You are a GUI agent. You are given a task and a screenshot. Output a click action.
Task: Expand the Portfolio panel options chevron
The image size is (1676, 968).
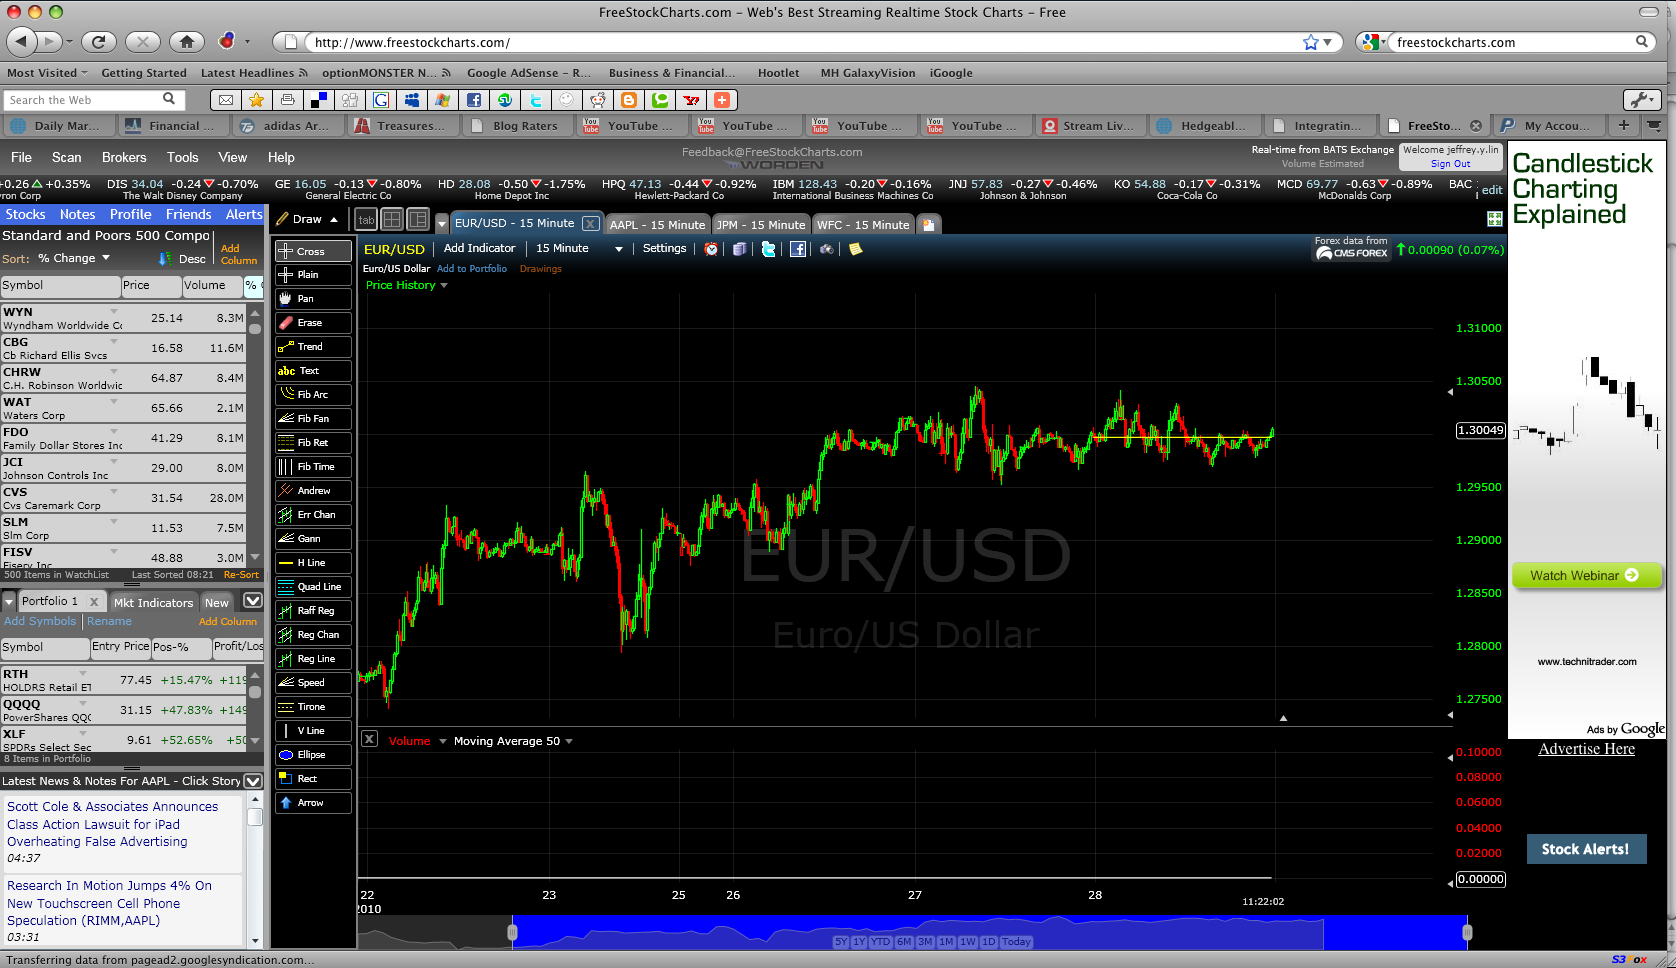[253, 601]
